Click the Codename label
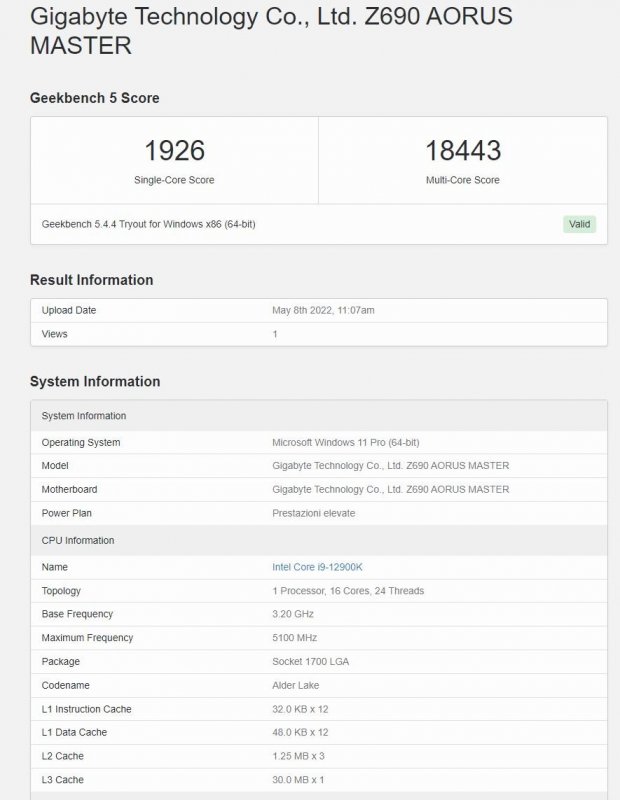Screen dimensions: 620x800 coord(65,685)
